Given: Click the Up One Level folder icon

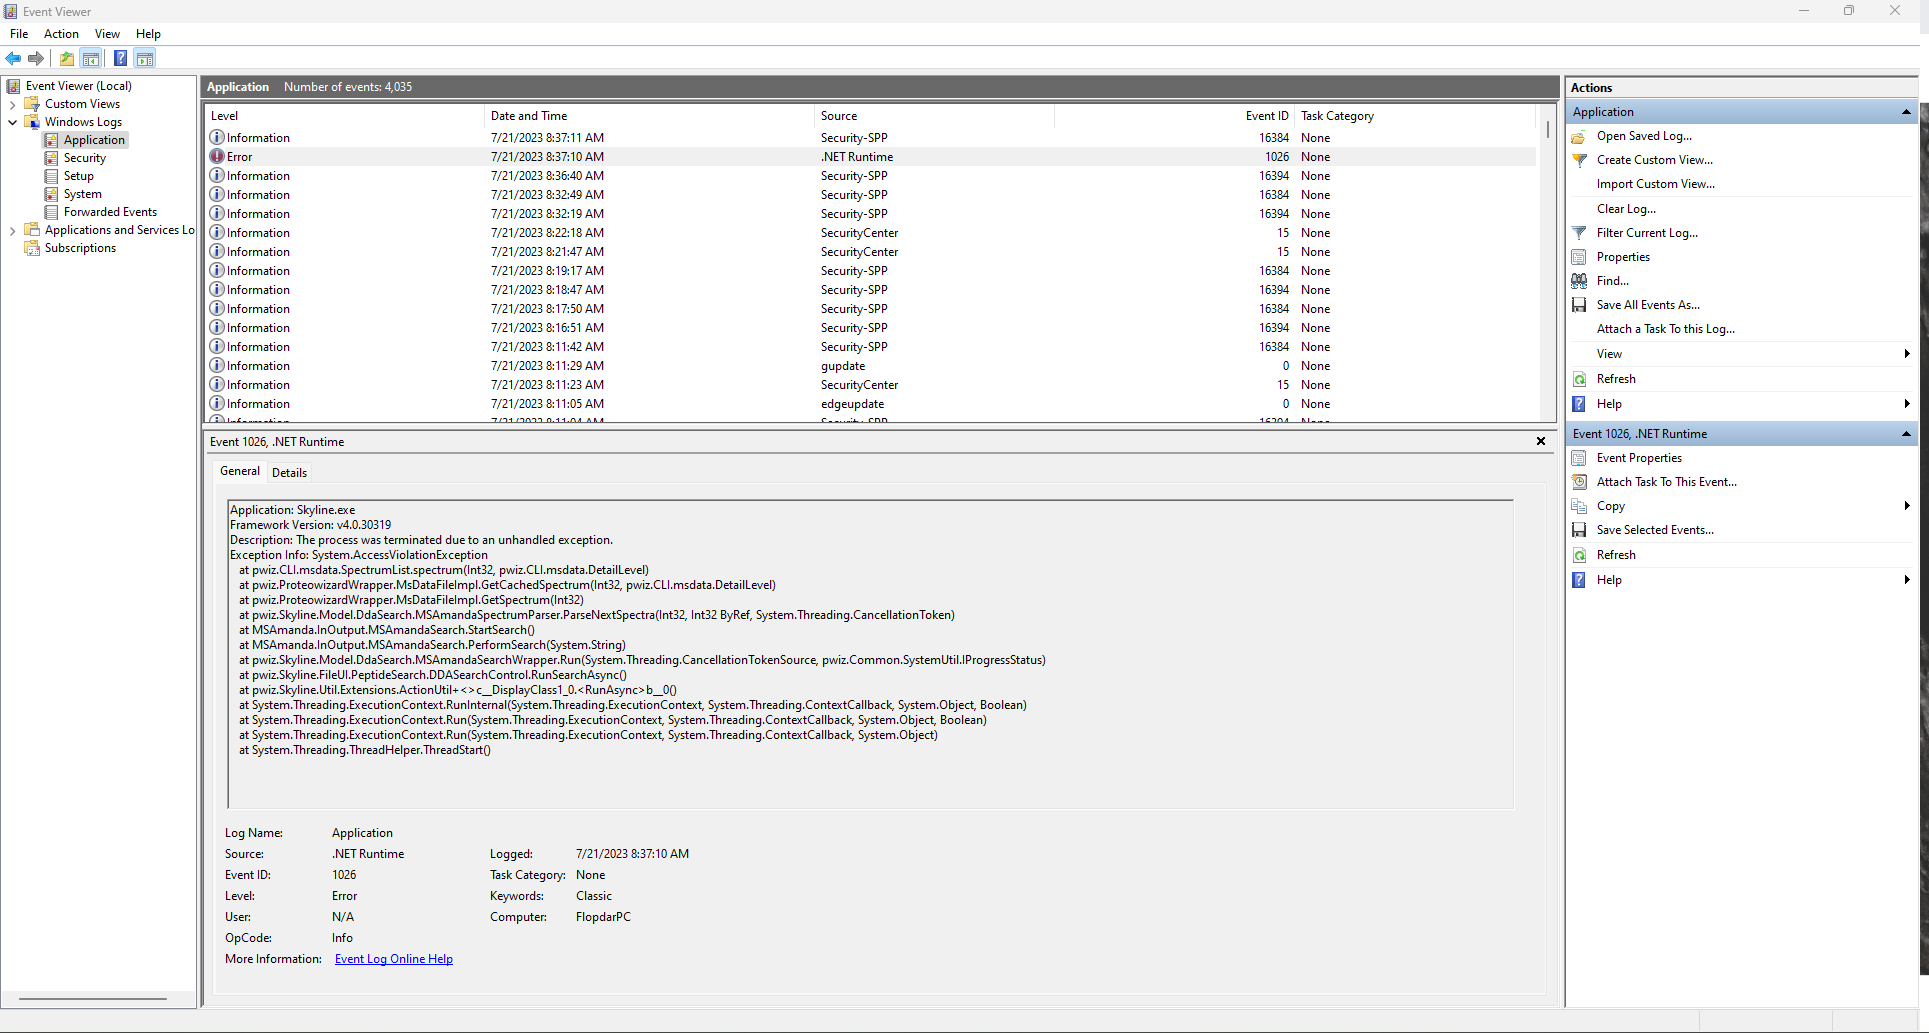Looking at the screenshot, I should click(x=67, y=58).
